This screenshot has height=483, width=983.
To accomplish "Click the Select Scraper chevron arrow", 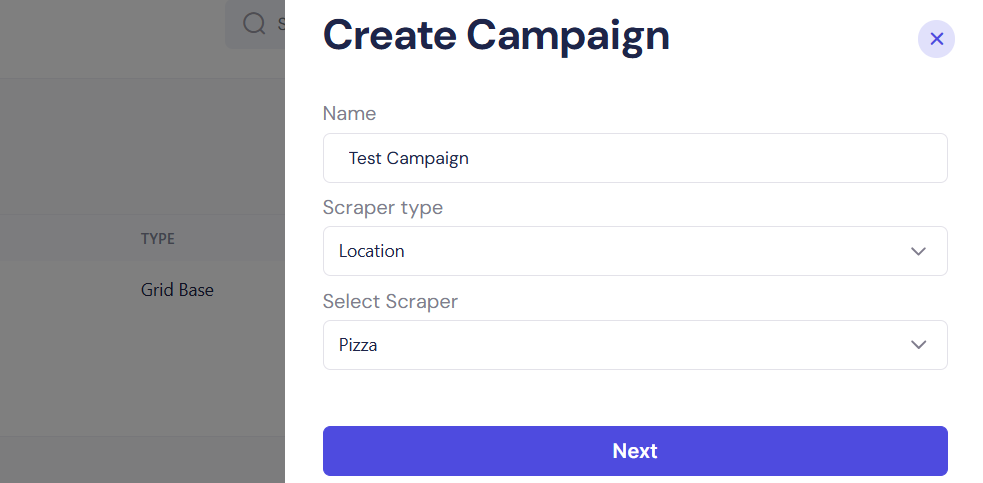I will [x=918, y=345].
